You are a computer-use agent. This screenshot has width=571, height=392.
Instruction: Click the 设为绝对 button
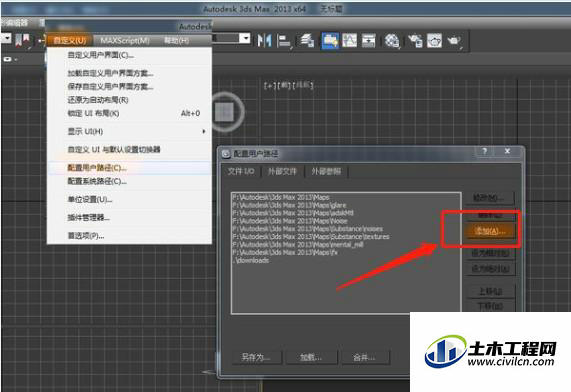(490, 269)
